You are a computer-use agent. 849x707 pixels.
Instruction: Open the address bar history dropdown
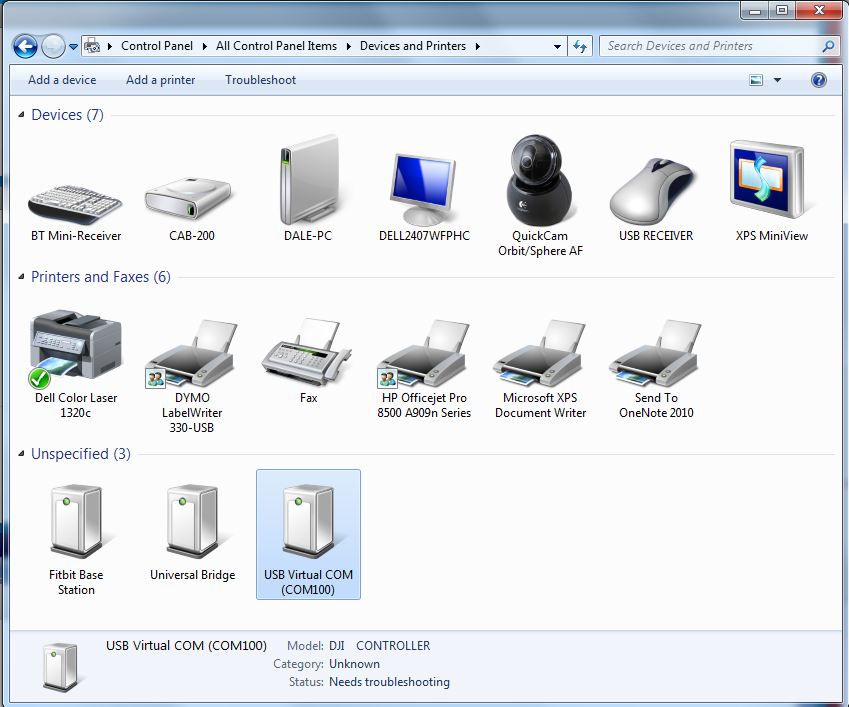(x=557, y=46)
